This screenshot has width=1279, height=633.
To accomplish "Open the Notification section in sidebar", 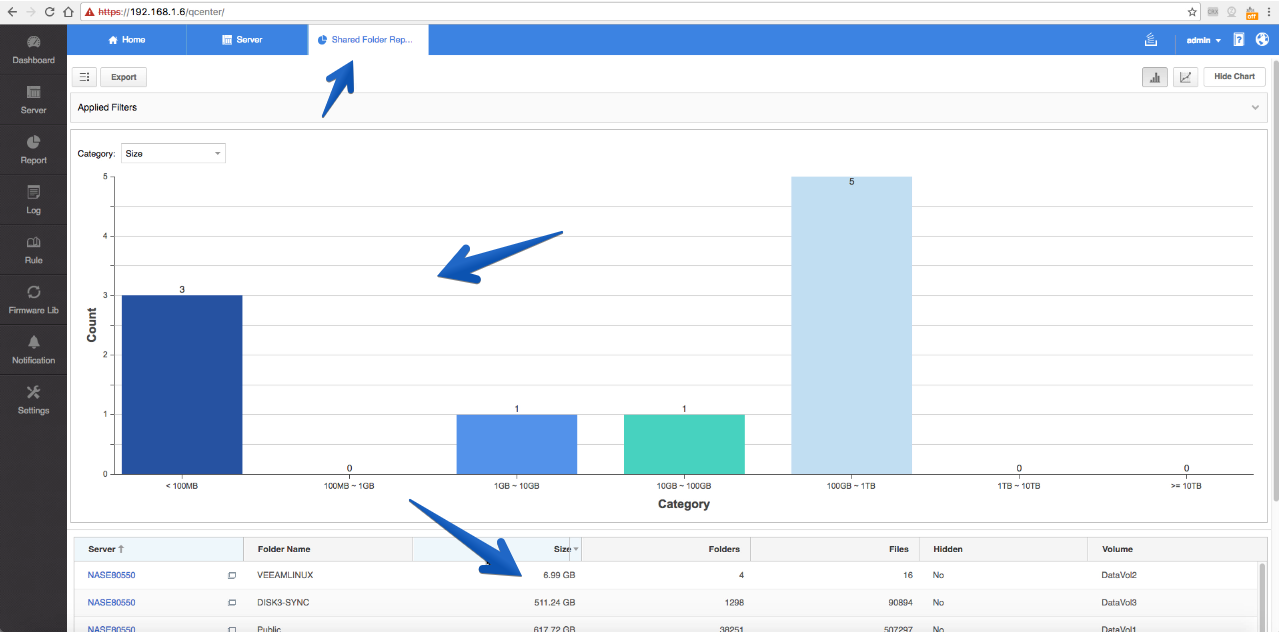I will click(x=33, y=350).
